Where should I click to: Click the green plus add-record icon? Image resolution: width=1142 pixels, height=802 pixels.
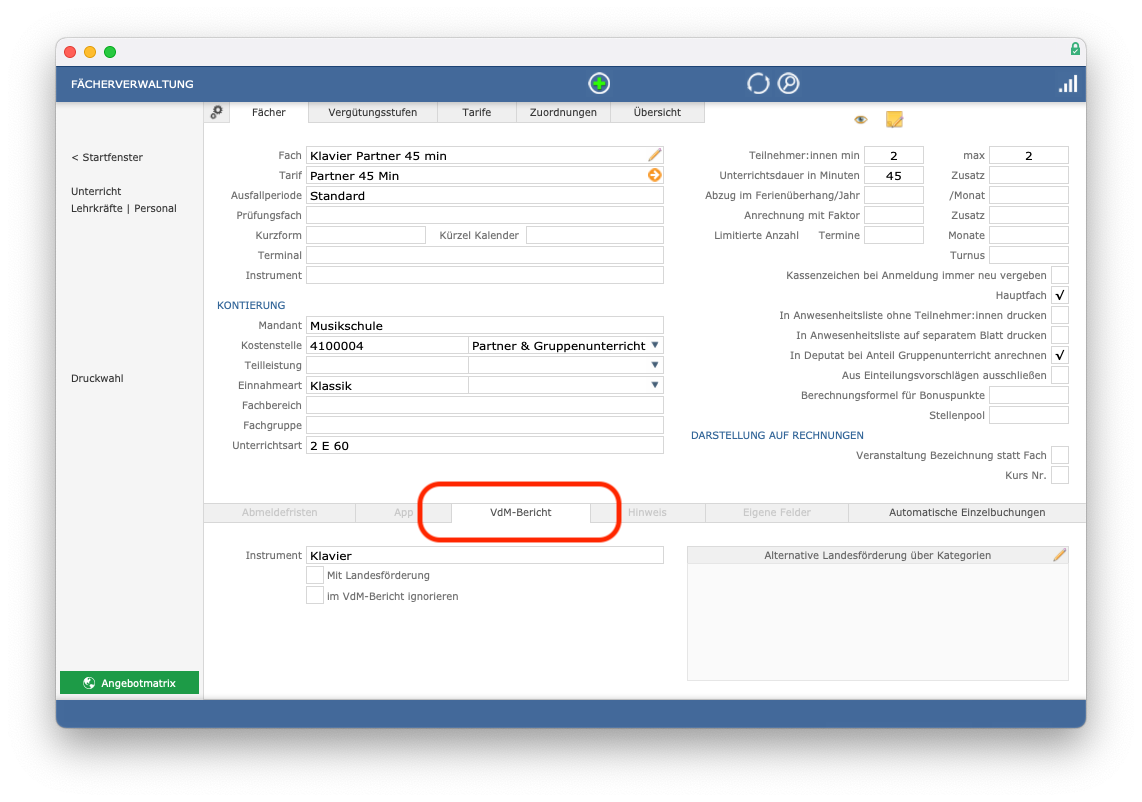[x=599, y=84]
